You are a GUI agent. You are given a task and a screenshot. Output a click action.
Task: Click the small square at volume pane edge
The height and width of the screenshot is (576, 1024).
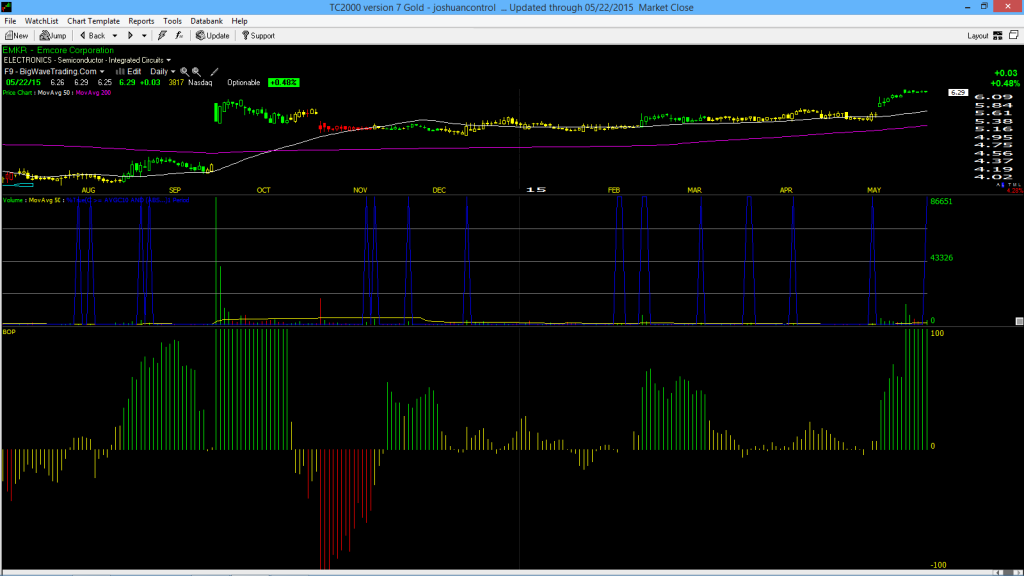click(1019, 321)
